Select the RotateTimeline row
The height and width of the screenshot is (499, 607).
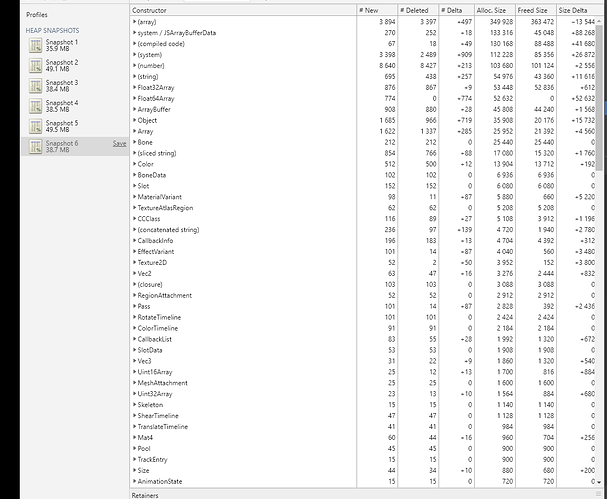(x=363, y=317)
